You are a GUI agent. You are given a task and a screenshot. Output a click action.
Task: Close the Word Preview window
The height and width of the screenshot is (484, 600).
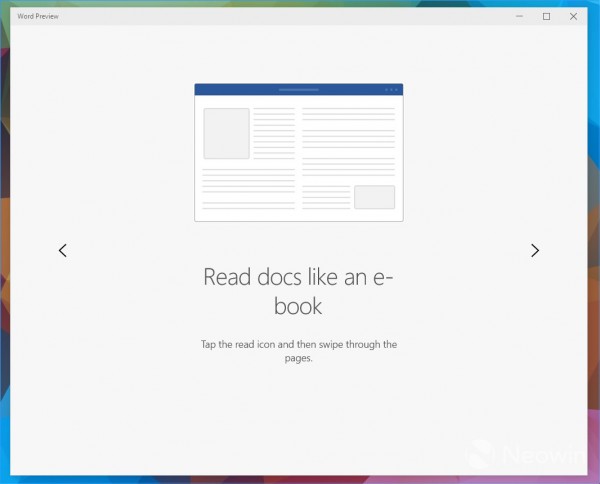573,16
